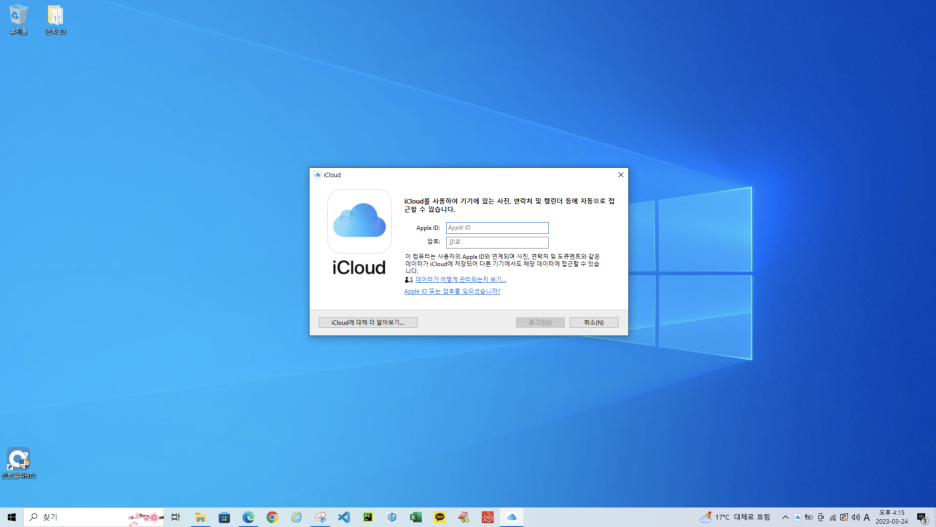Show hidden system tray icons

tap(785, 517)
